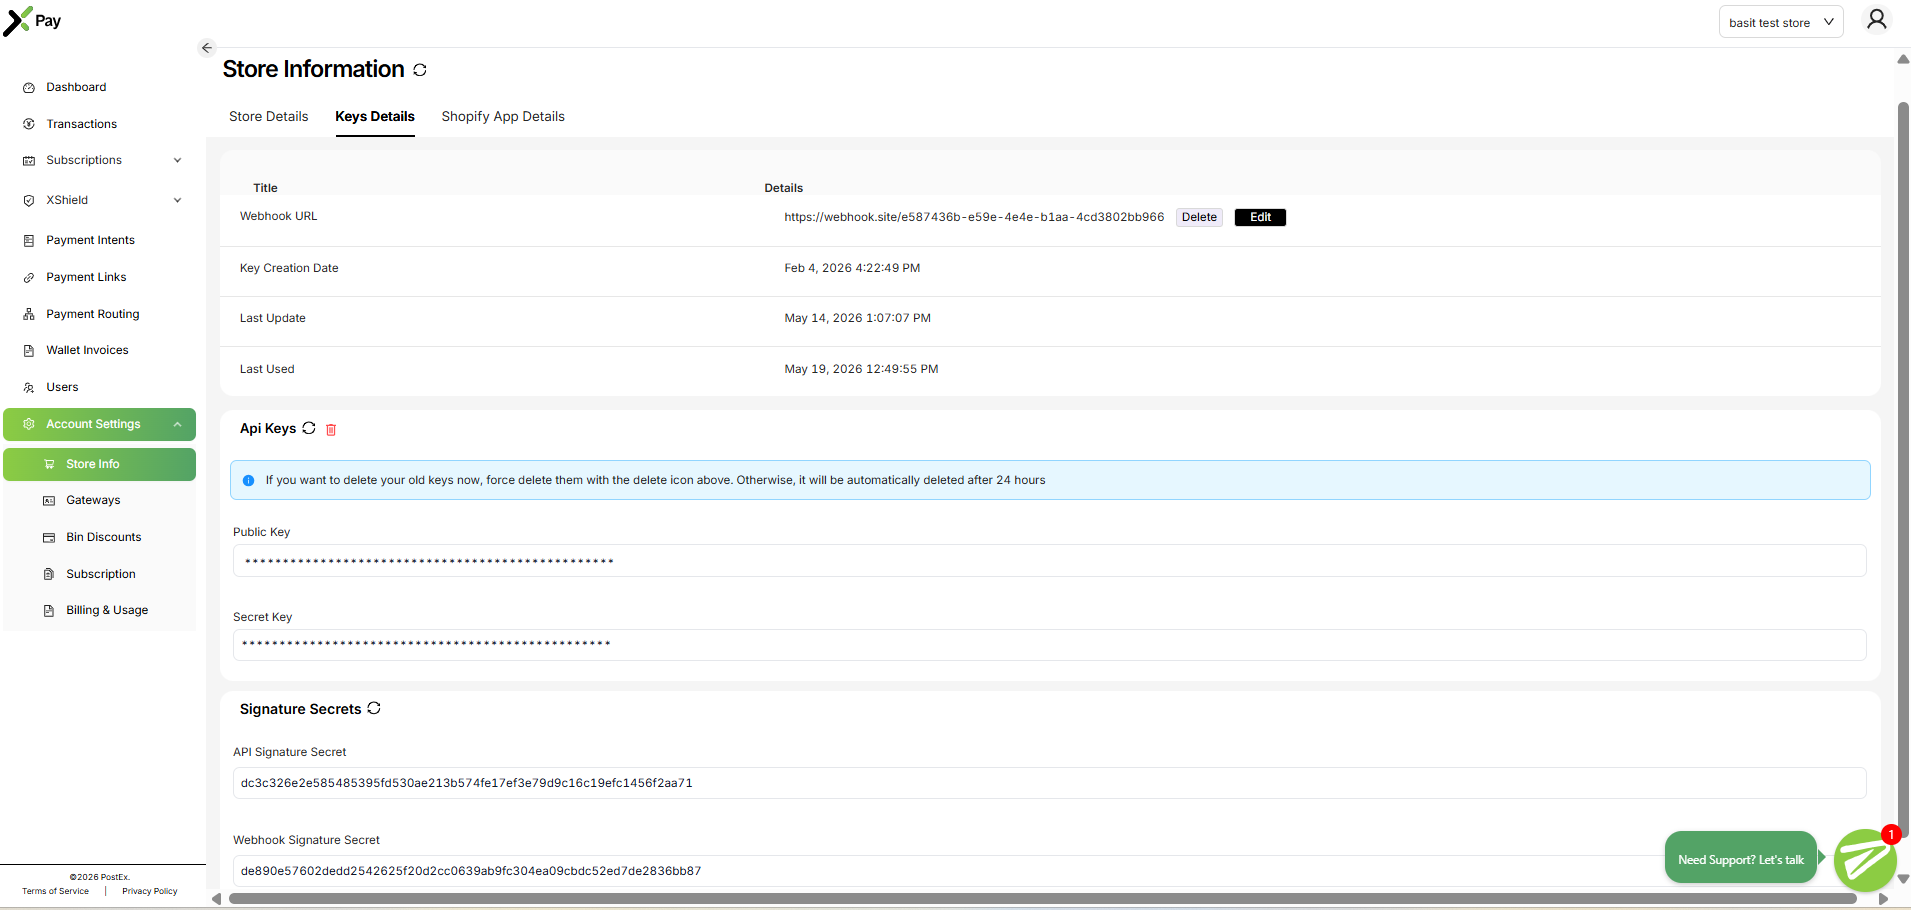Screen dimensions: 1911x910
Task: Collapse sidebar with back arrow icon
Action: click(x=207, y=48)
